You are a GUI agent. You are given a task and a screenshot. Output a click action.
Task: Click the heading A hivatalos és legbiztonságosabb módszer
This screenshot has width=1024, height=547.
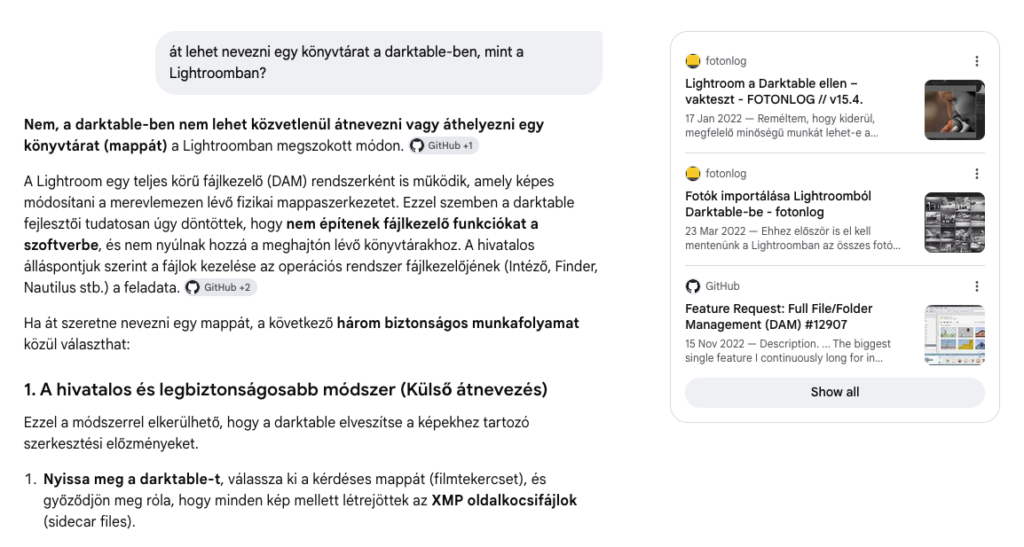[285, 390]
